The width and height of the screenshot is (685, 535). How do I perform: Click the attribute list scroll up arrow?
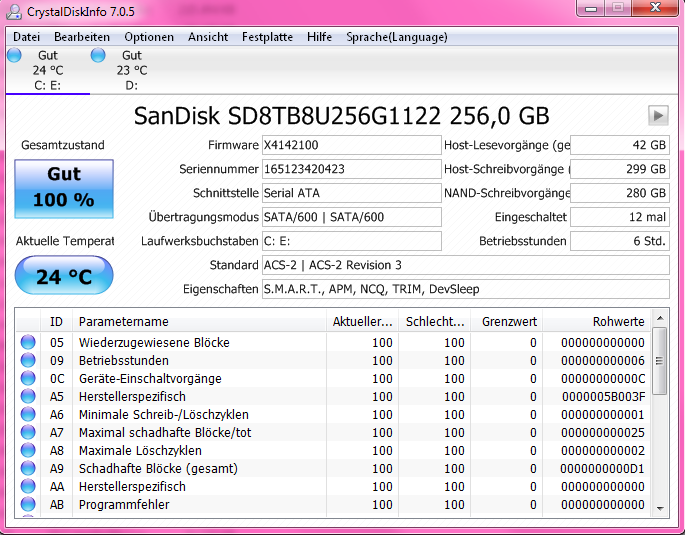(x=660, y=318)
